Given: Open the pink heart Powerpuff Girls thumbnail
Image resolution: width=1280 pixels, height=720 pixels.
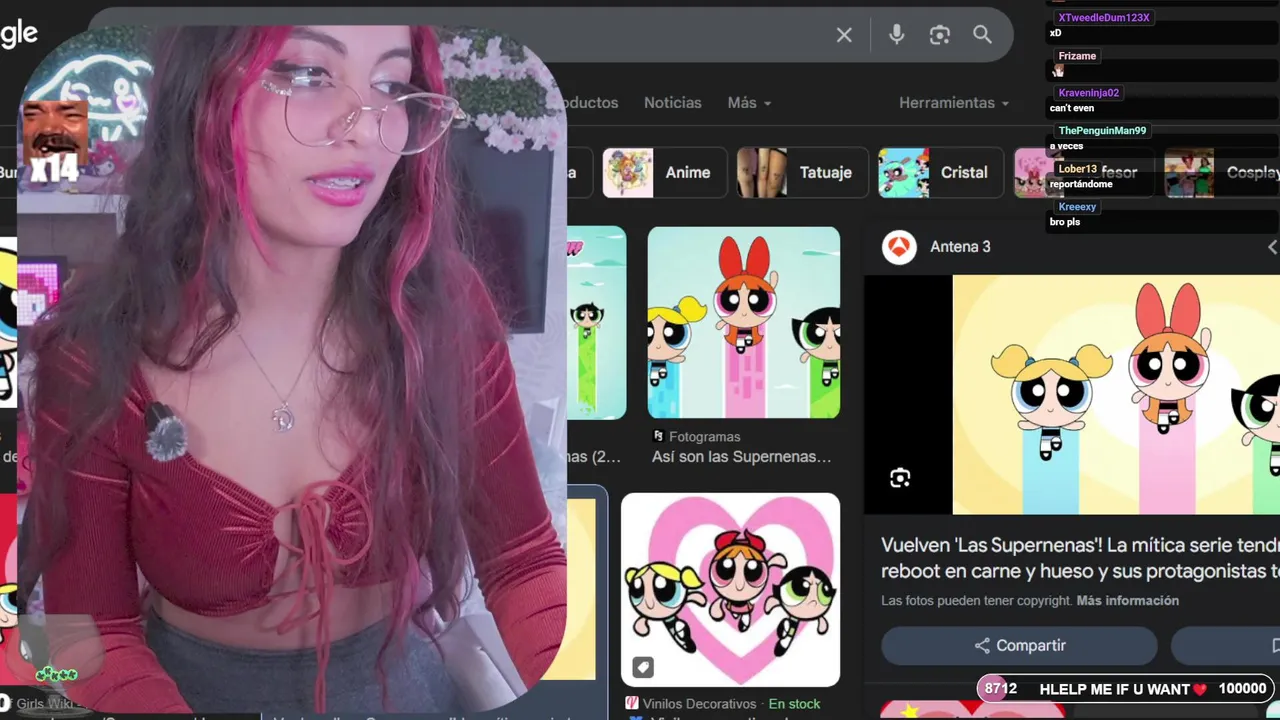Looking at the screenshot, I should tap(730, 589).
